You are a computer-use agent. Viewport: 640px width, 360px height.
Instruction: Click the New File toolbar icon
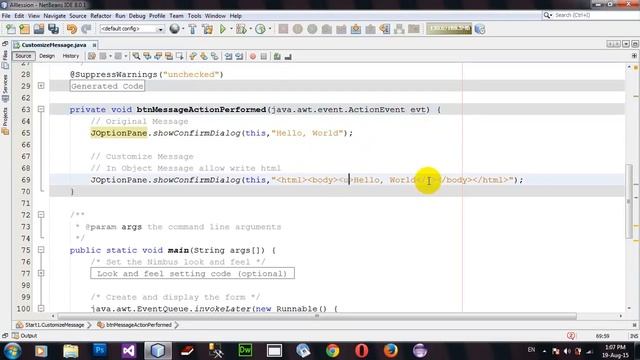pyautogui.click(x=10, y=29)
